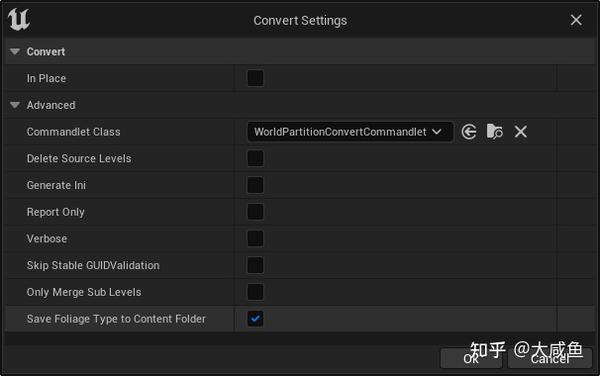
Task: Close the Convert Settings dialog
Action: tap(576, 20)
